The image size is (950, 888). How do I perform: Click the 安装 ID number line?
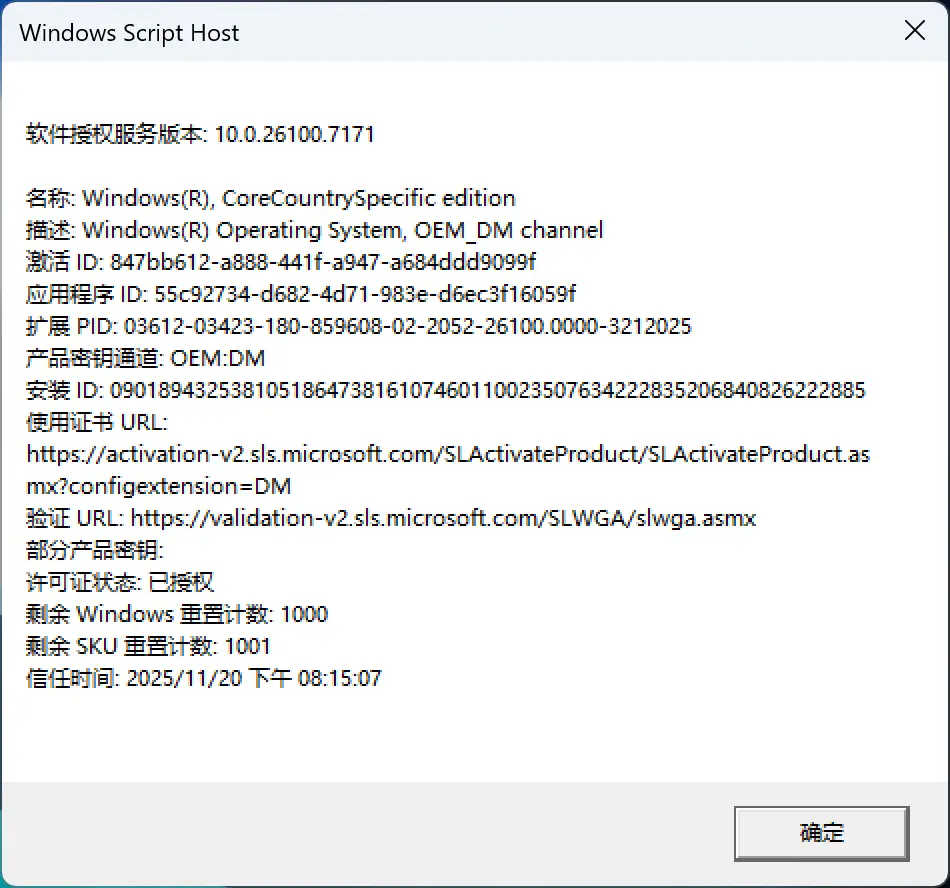tap(445, 390)
